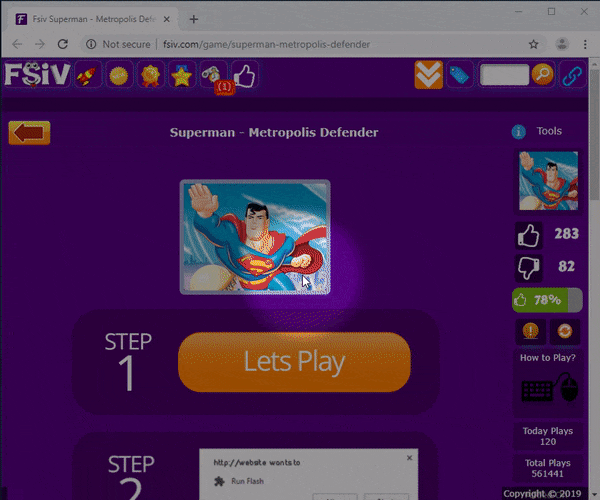Click the blue price tag icon
The image size is (600, 500).
[x=460, y=75]
